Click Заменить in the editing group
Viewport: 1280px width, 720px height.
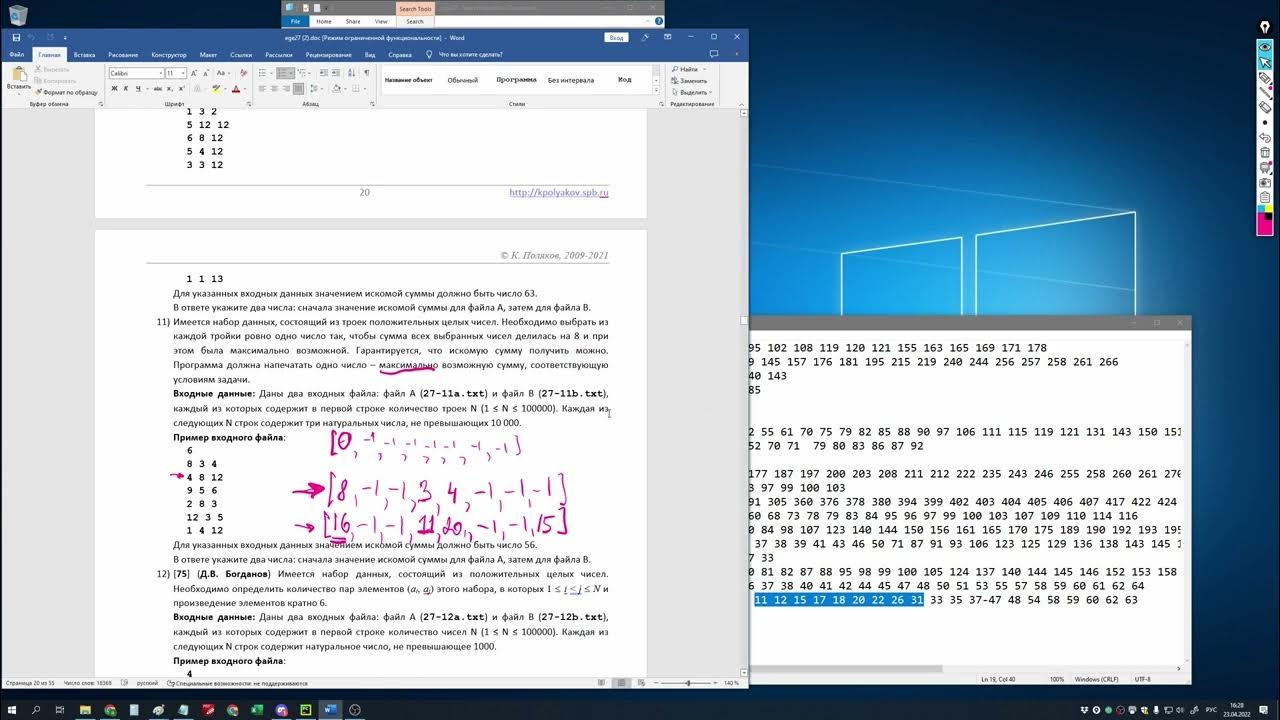tap(692, 80)
